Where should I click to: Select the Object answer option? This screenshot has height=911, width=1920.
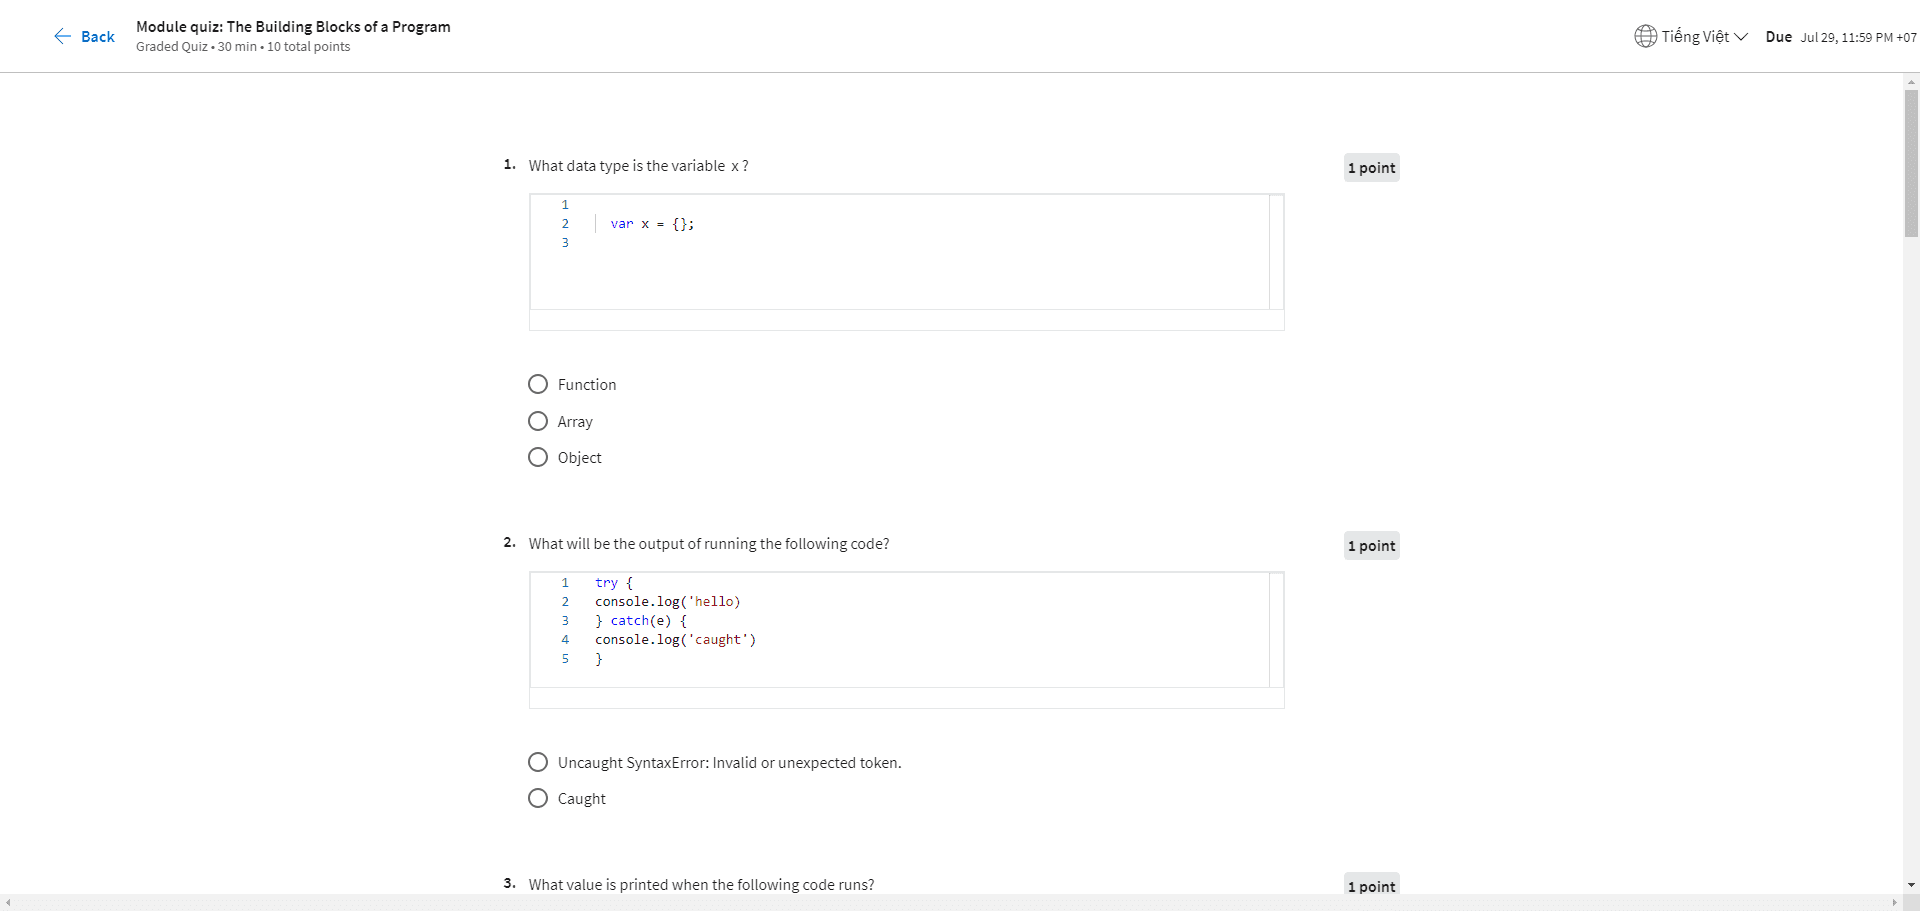[x=538, y=458]
